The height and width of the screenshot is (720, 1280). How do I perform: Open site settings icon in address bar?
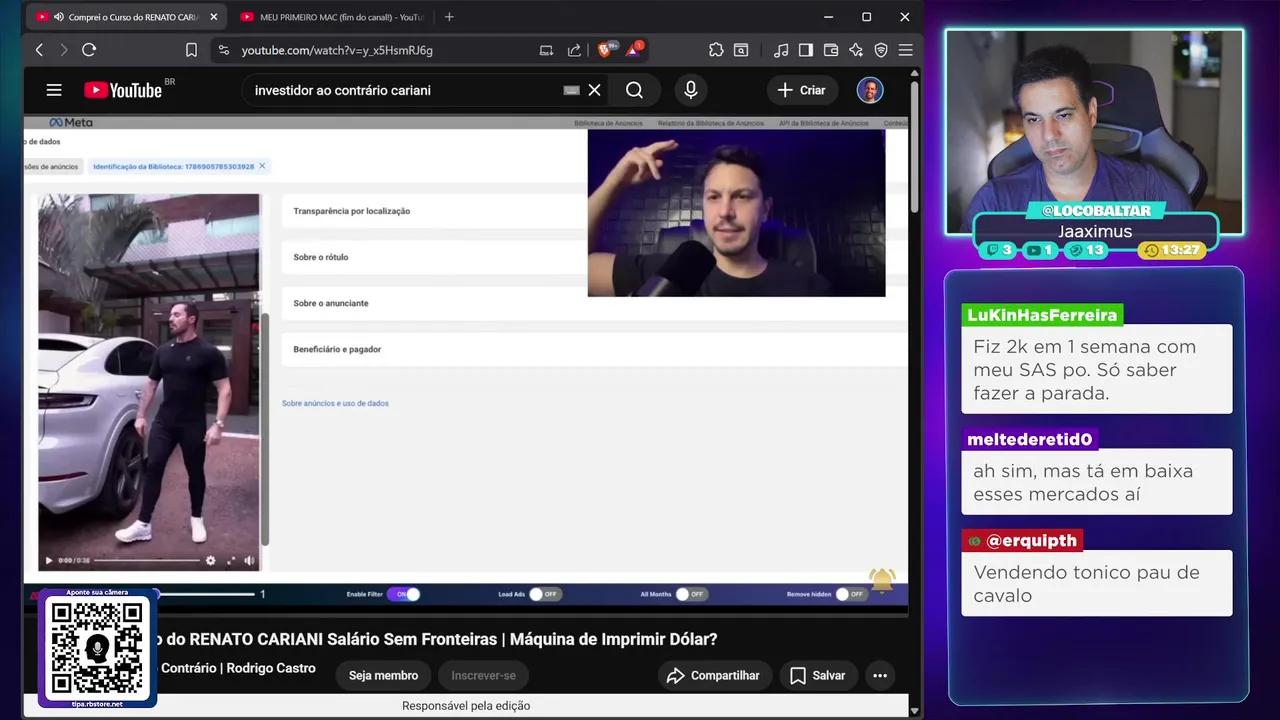[x=223, y=50]
